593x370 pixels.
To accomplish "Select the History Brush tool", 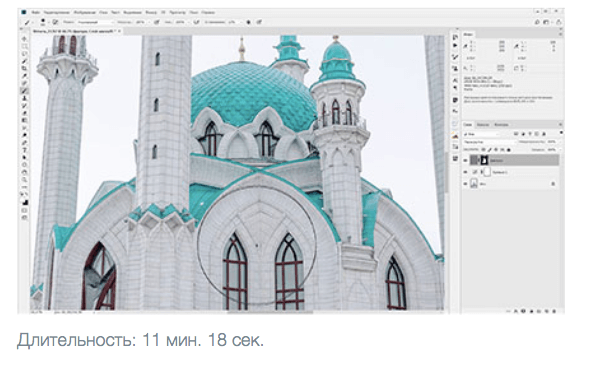I will 25,106.
